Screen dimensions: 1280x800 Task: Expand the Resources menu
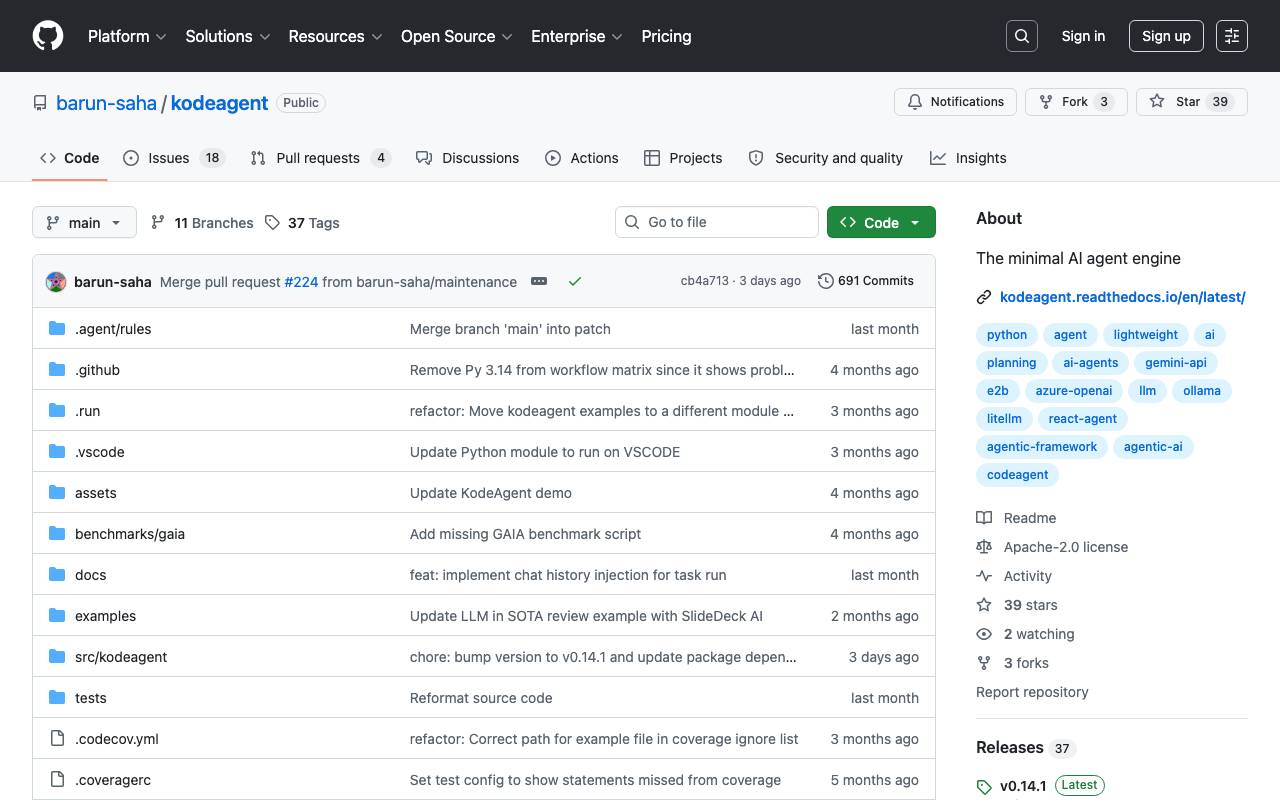tap(335, 36)
